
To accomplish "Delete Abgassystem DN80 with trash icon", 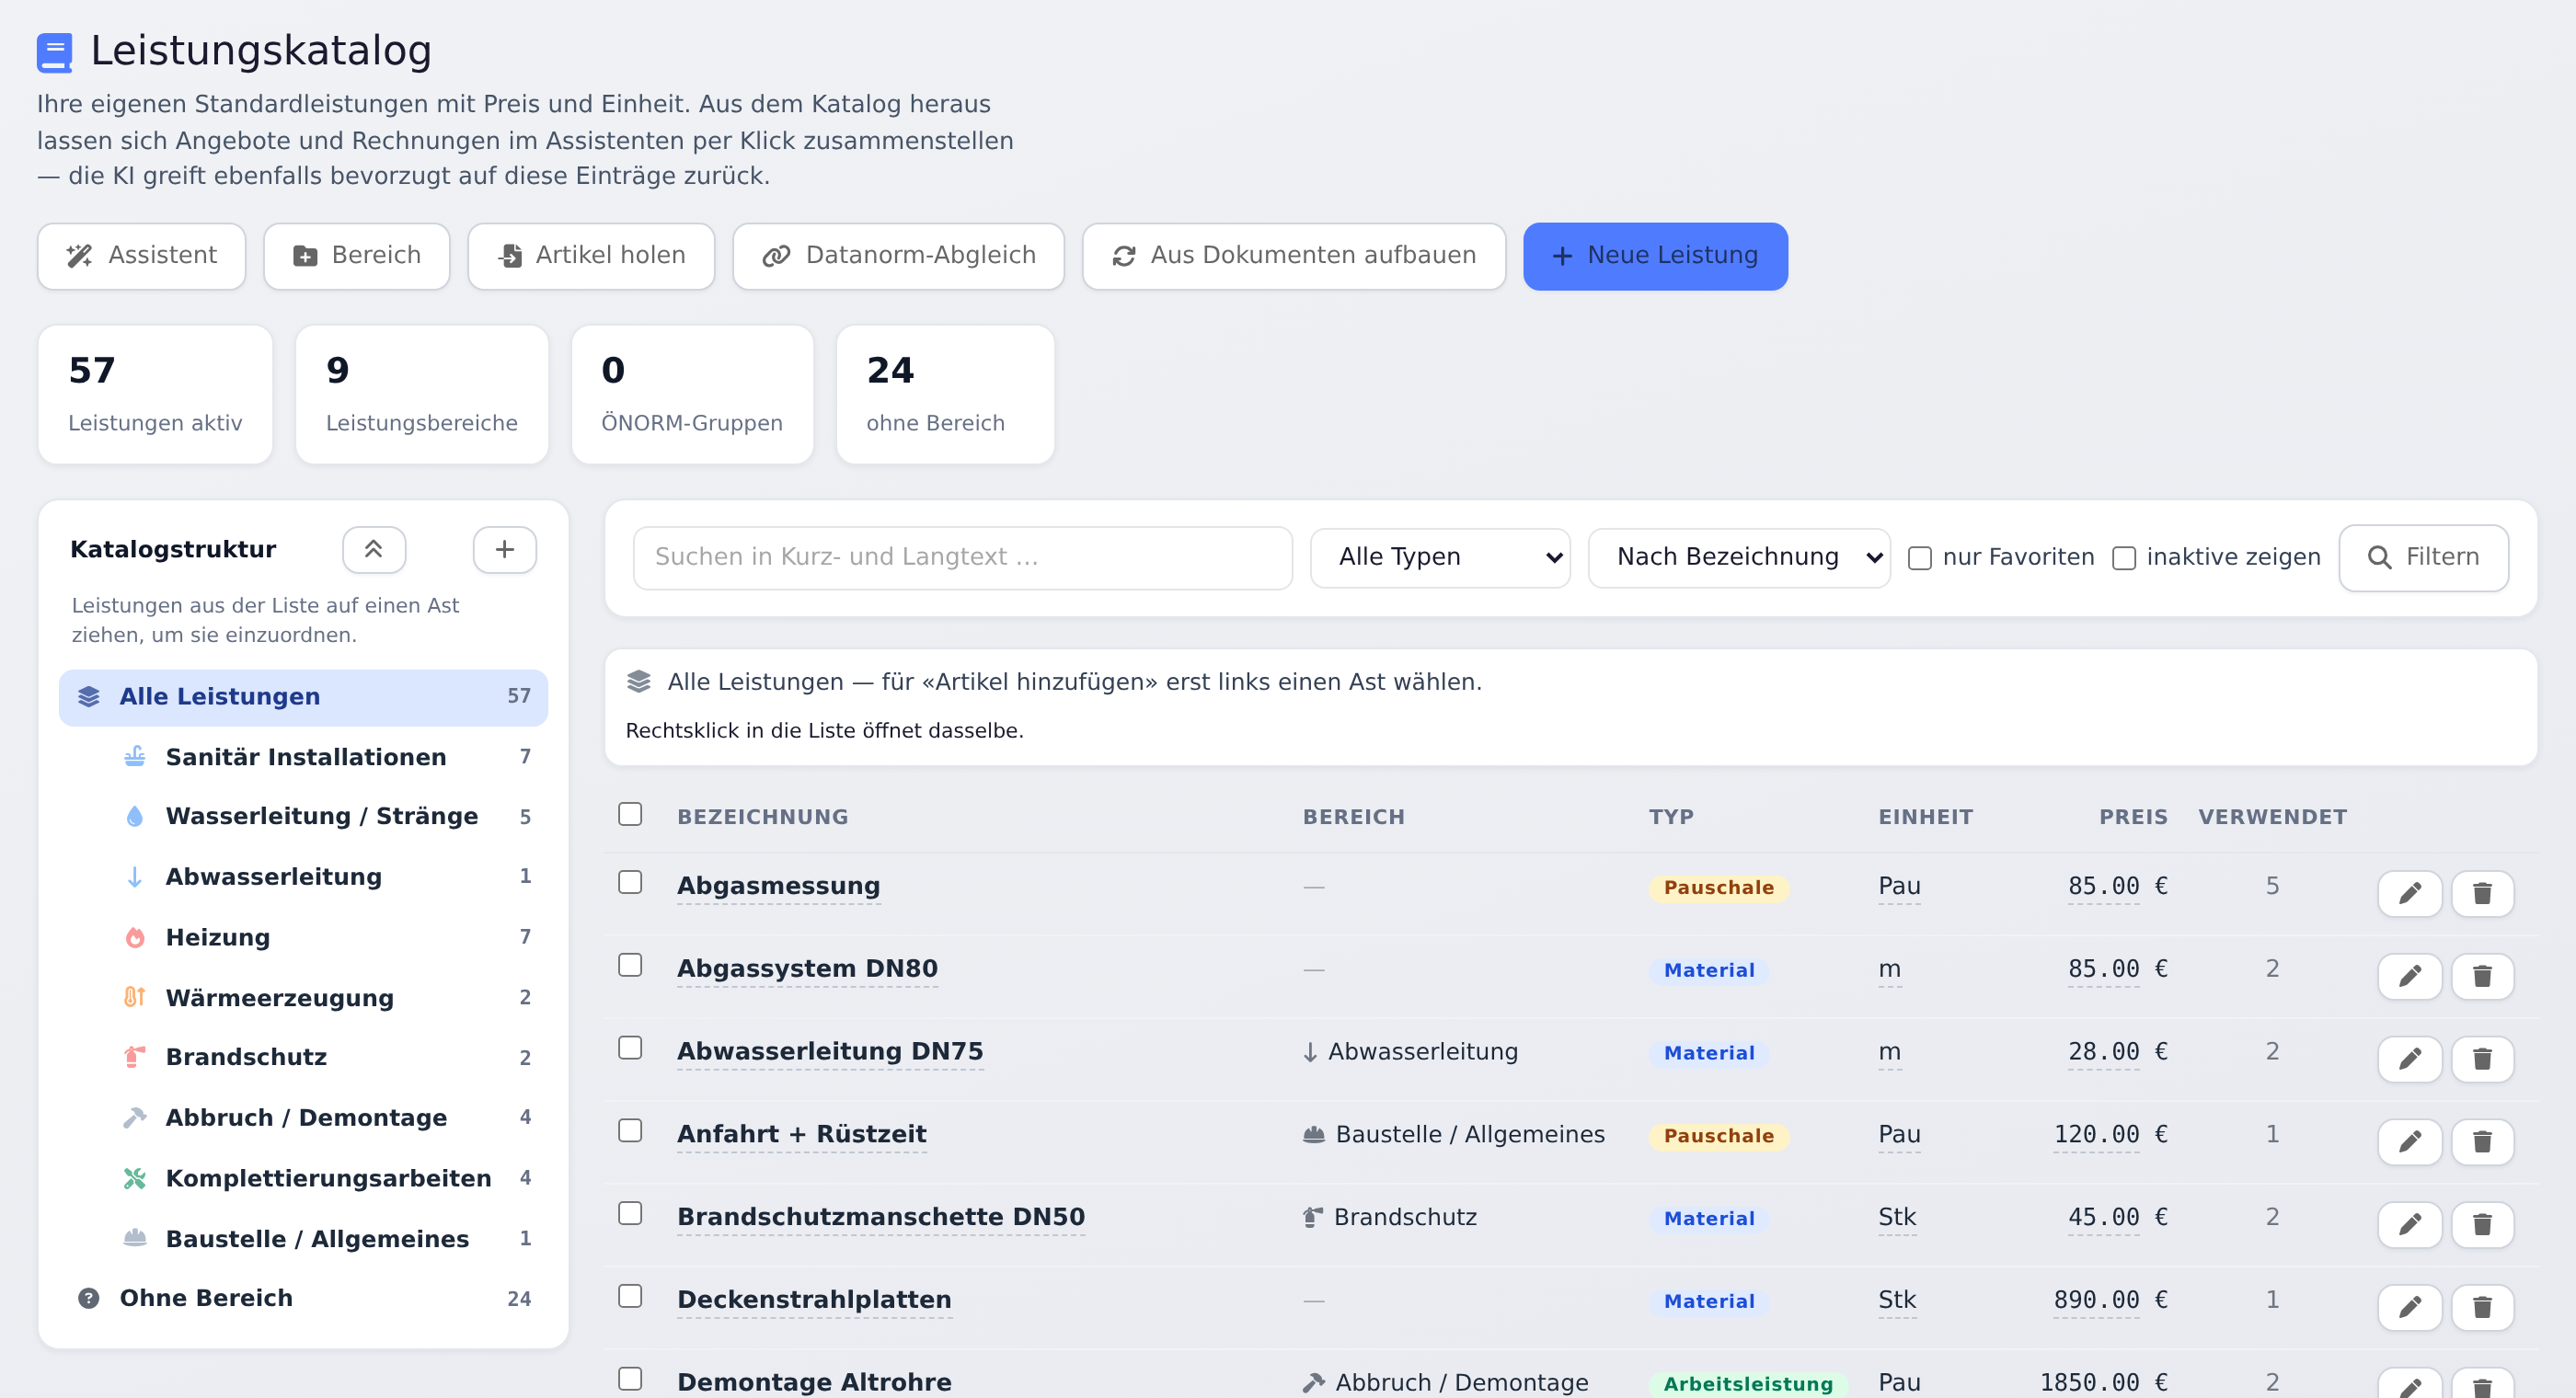I will (x=2482, y=976).
